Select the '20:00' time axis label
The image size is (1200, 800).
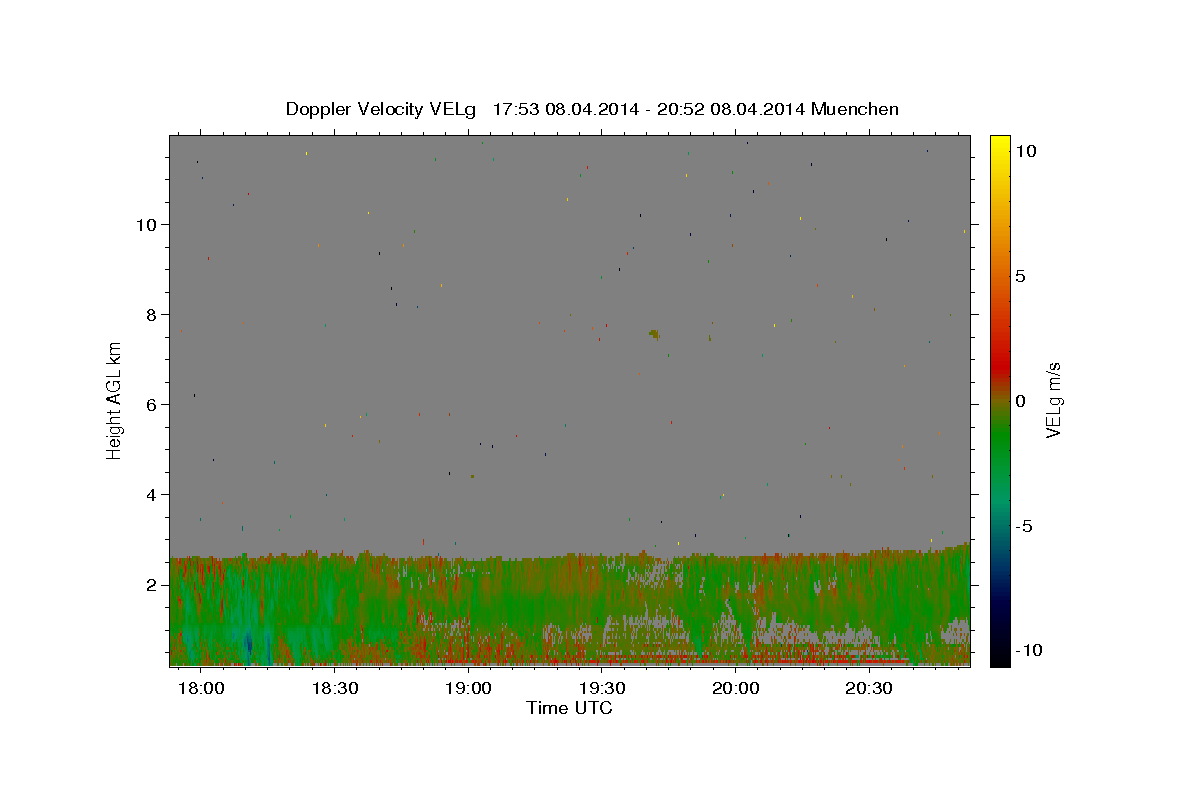tap(737, 688)
